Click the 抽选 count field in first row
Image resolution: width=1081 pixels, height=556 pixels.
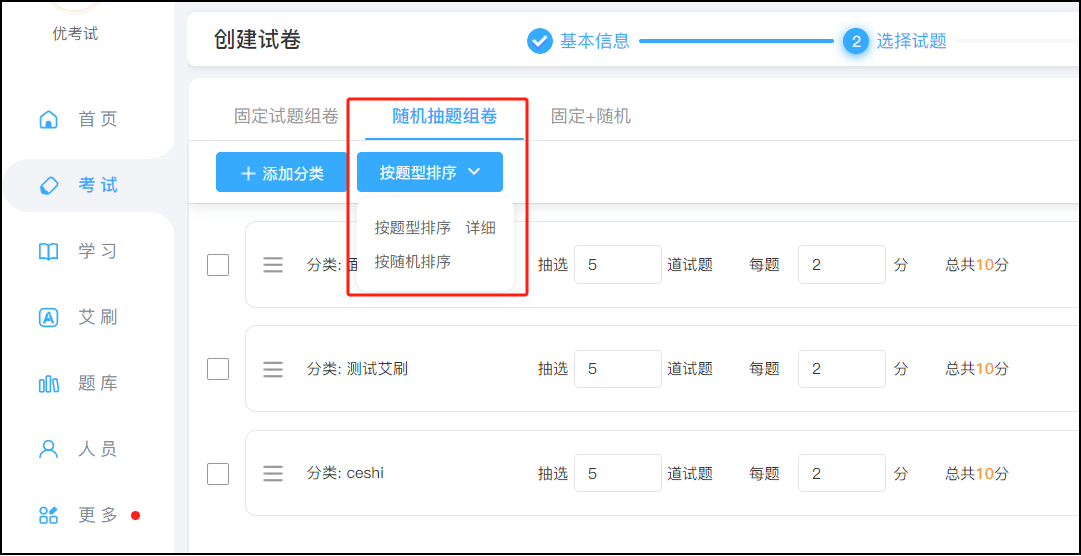click(618, 265)
